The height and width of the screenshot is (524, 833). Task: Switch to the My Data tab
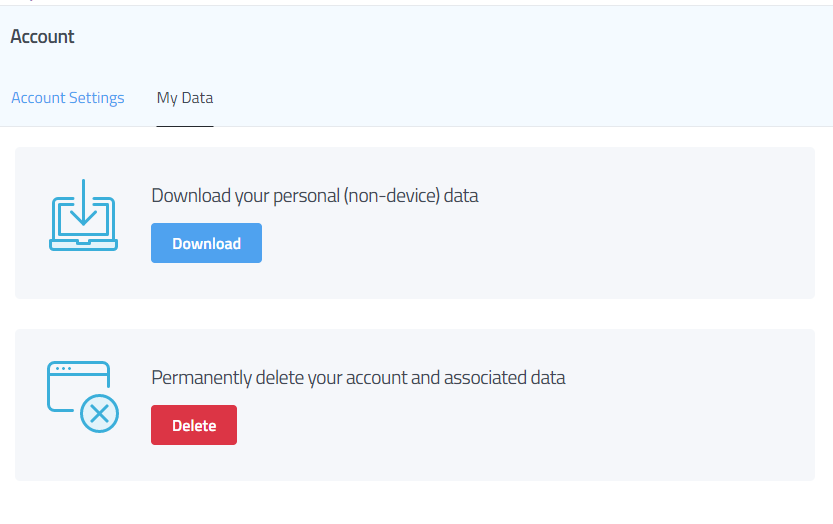(185, 98)
